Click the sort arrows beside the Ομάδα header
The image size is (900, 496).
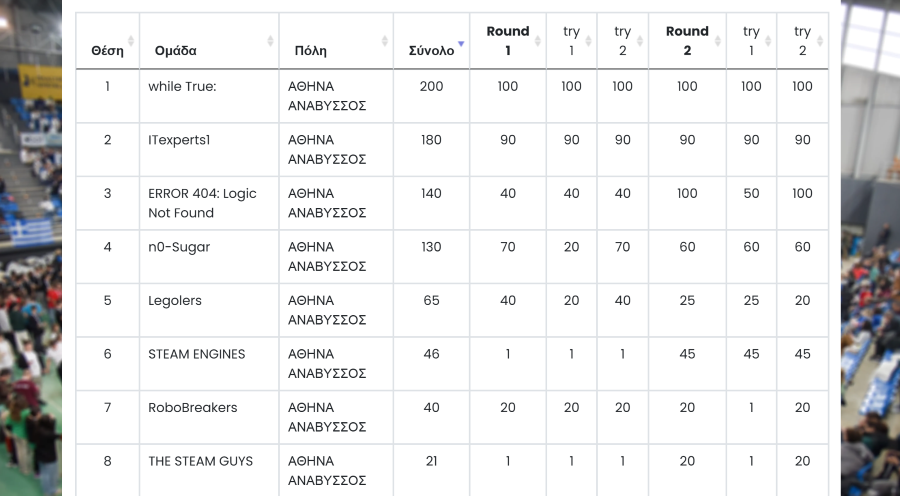(x=270, y=41)
